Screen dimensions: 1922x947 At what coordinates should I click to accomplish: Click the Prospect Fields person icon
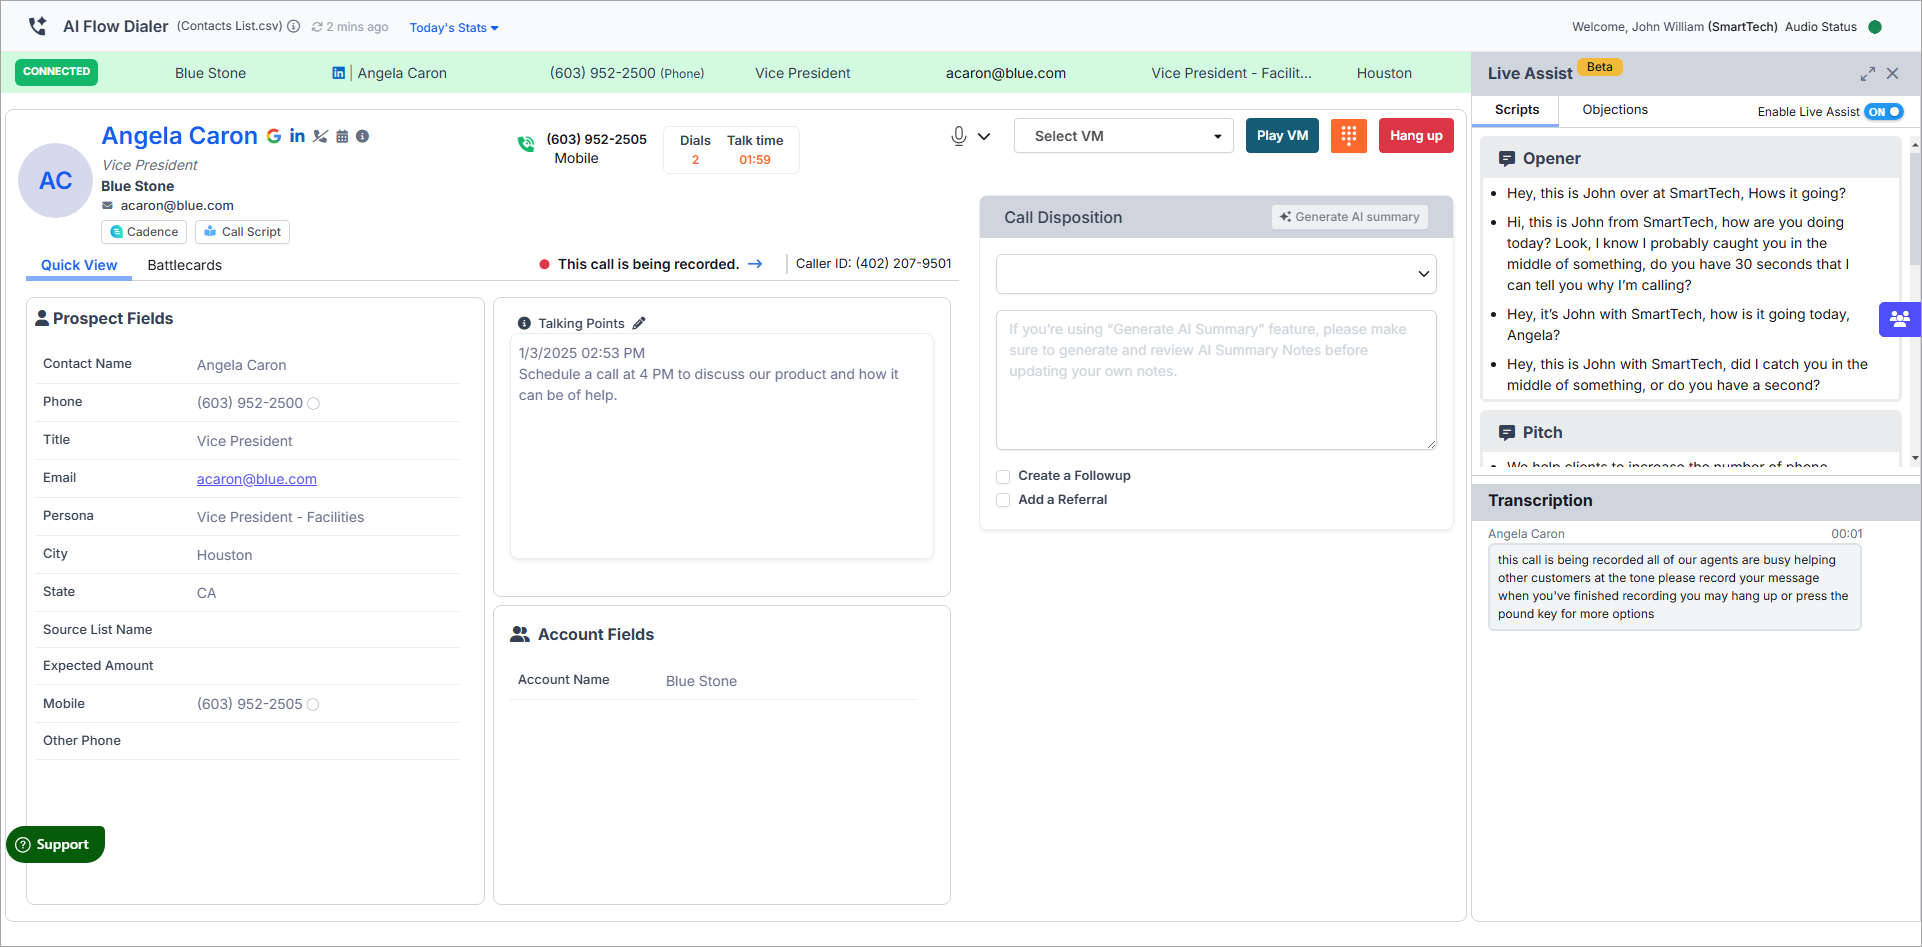[x=42, y=318]
